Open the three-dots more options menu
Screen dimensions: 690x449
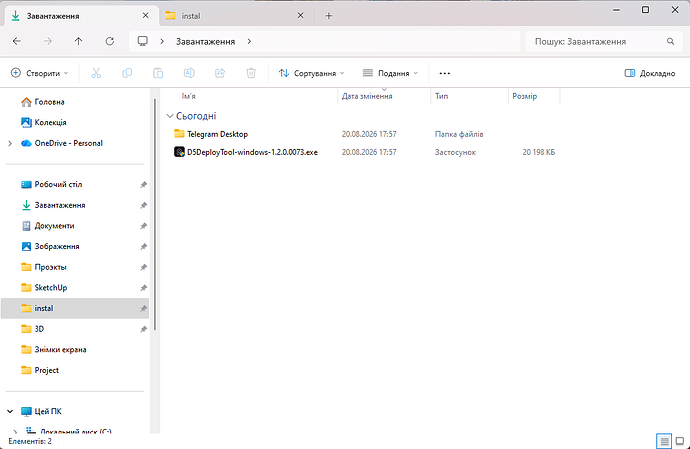444,74
